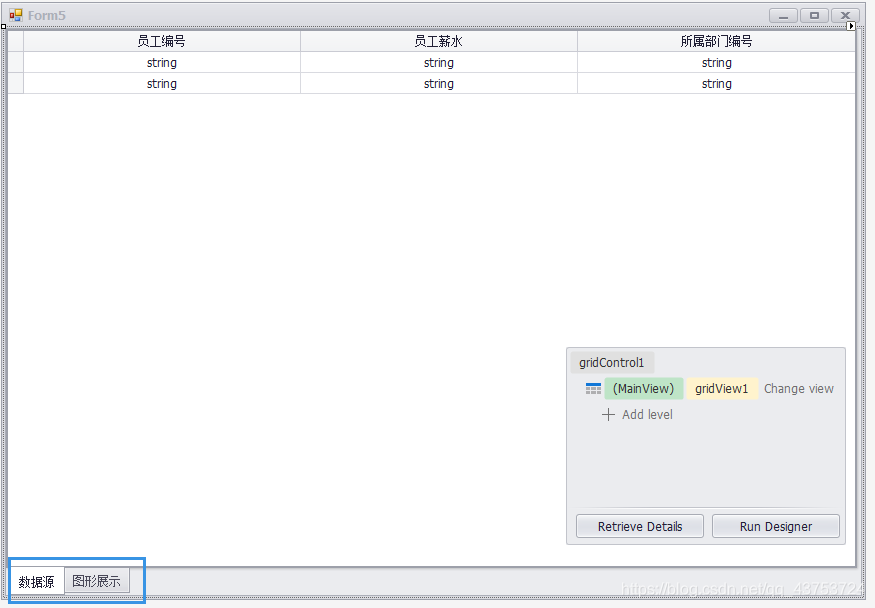Click the grid view icon beside (MainView)
Screen dimensions: 875x608
(x=593, y=389)
